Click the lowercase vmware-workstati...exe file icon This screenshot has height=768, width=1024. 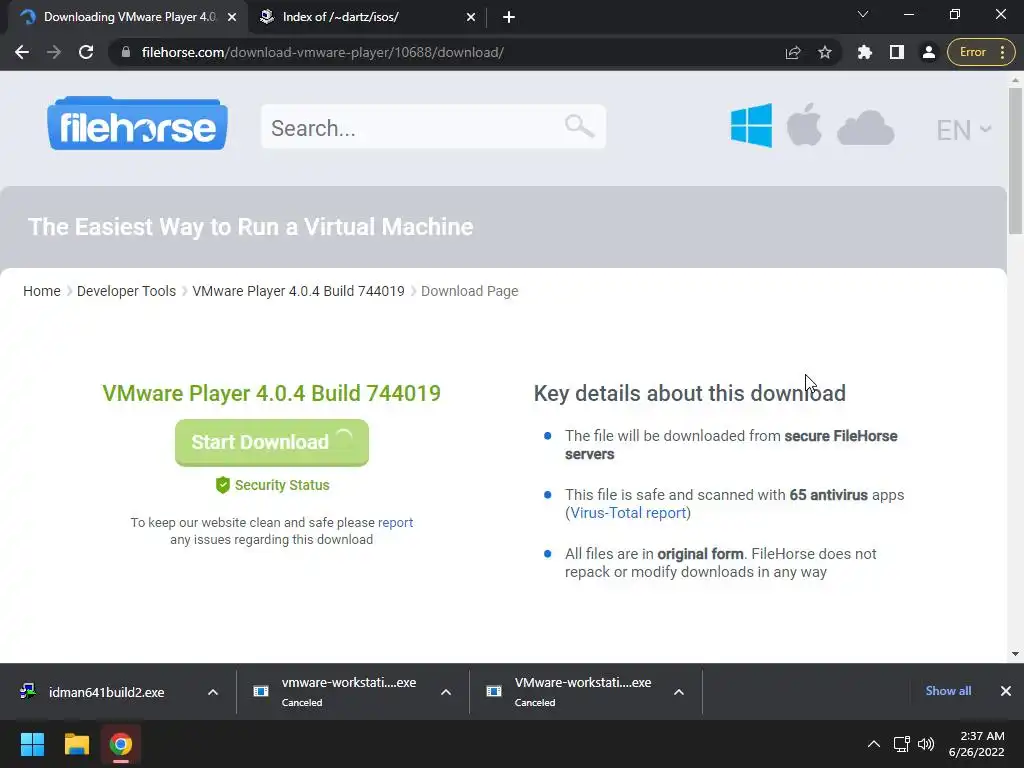pos(261,692)
